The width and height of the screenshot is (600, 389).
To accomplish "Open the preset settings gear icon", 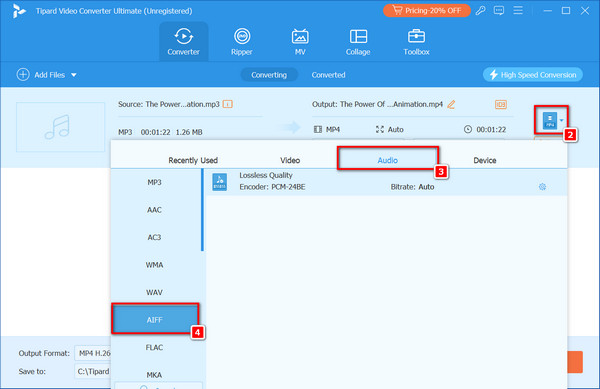I will tap(543, 187).
